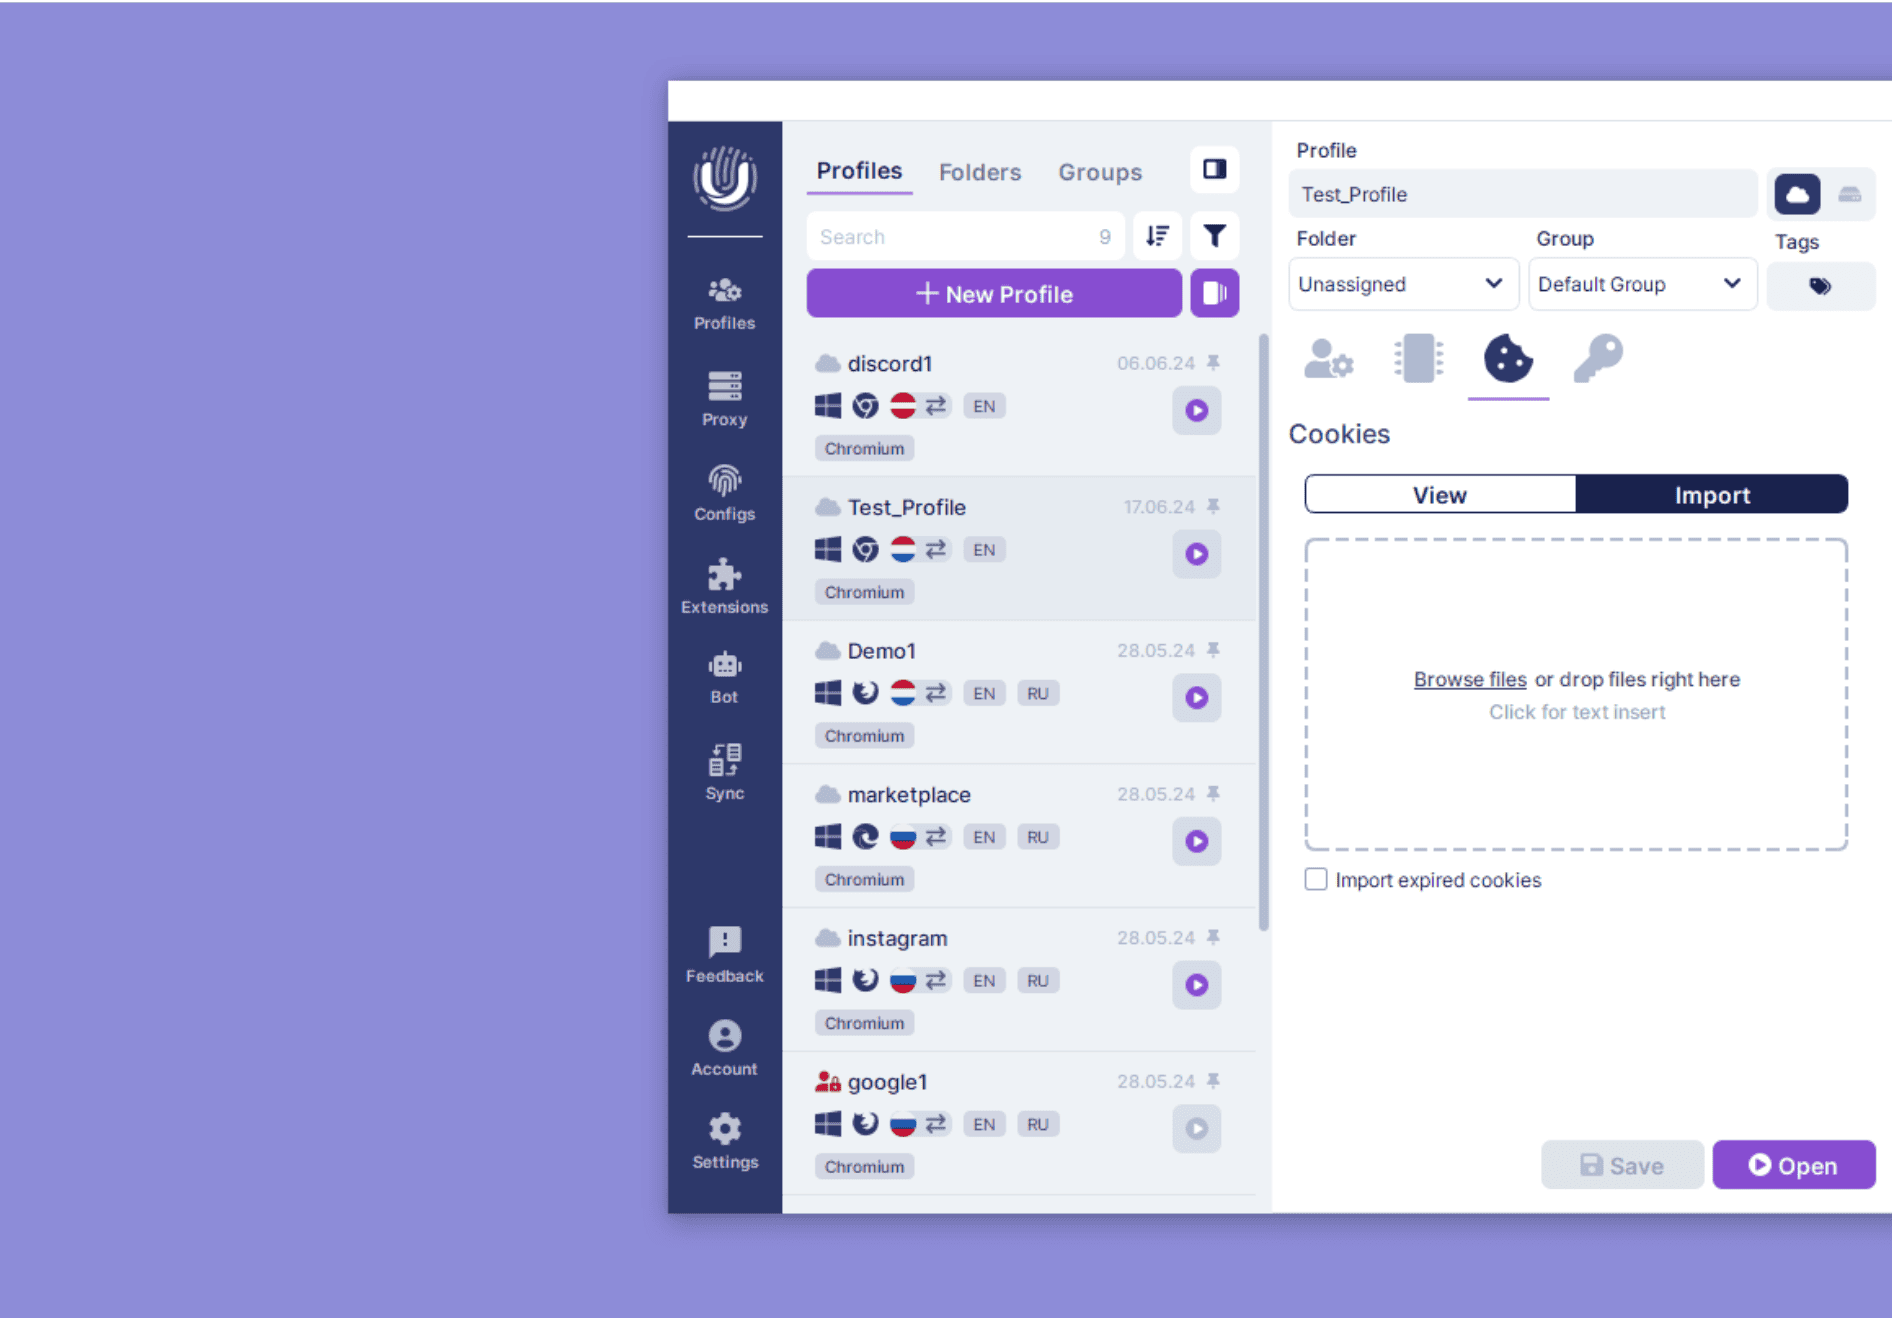Toggle the side panel layout icon
This screenshot has height=1318, width=1892.
pos(1214,170)
